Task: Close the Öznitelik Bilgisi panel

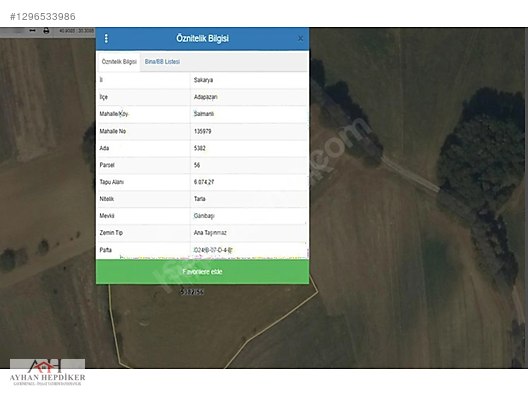Action: 300,38
